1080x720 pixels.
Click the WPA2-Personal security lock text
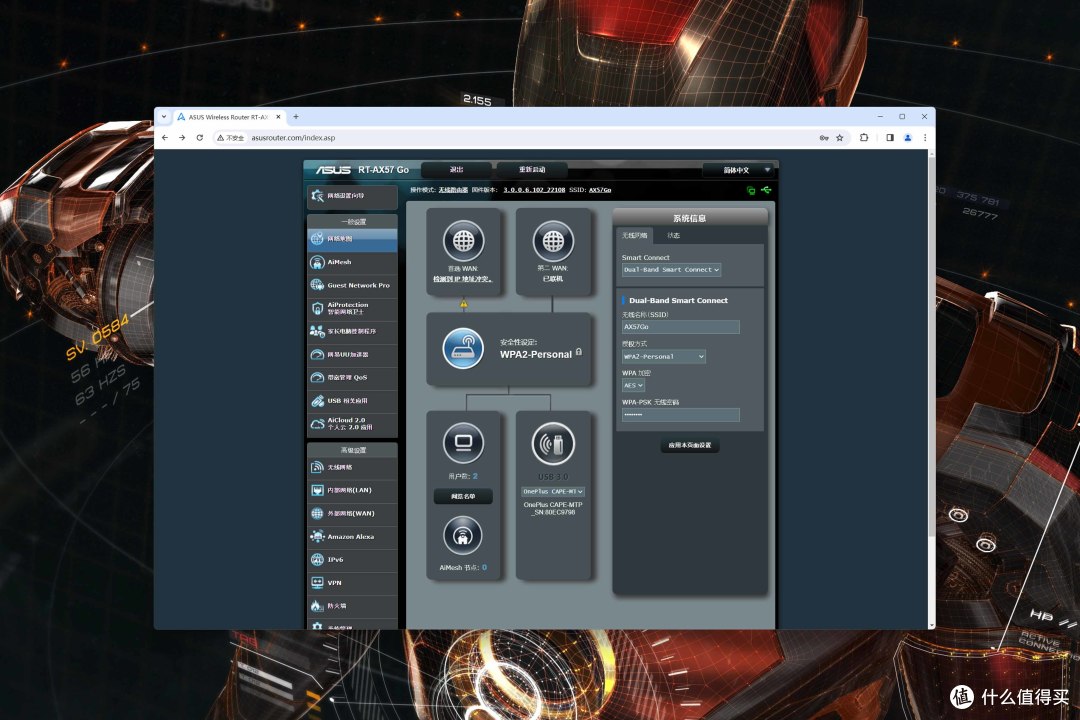point(536,354)
